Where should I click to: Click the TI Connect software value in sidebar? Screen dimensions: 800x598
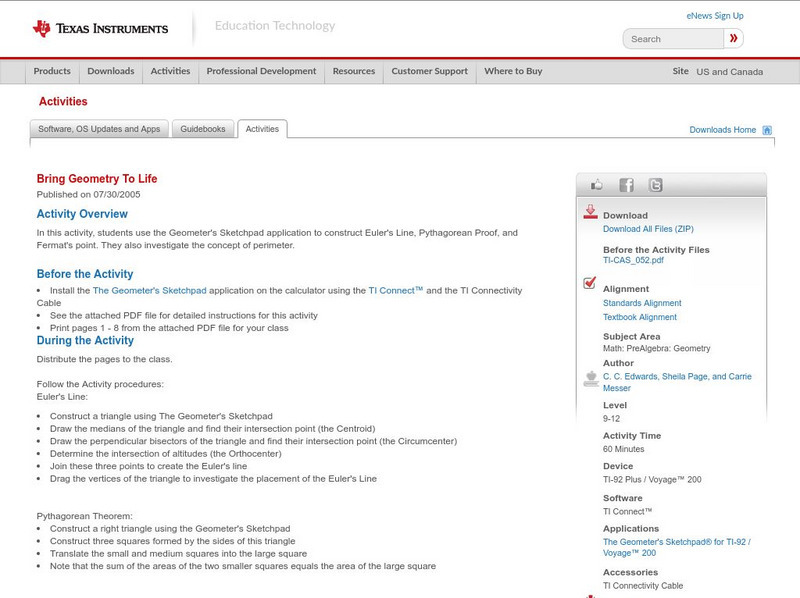coord(628,512)
